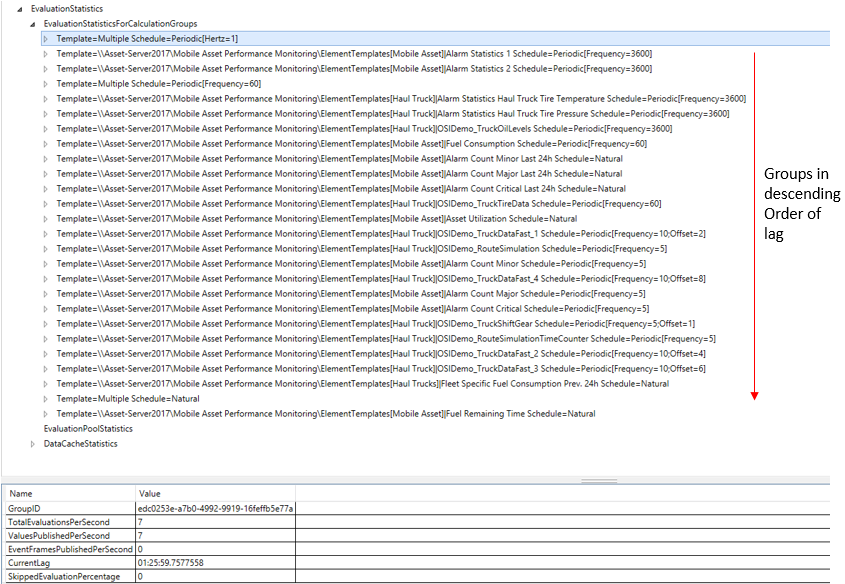
Task: Expand the DataCacheStatistics node
Action: pyautogui.click(x=31, y=442)
